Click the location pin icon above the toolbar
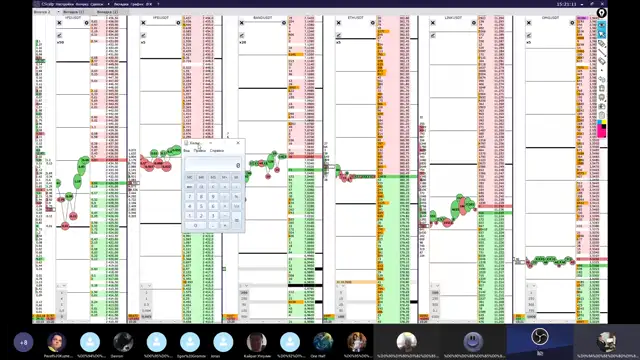 pyautogui.click(x=602, y=12)
